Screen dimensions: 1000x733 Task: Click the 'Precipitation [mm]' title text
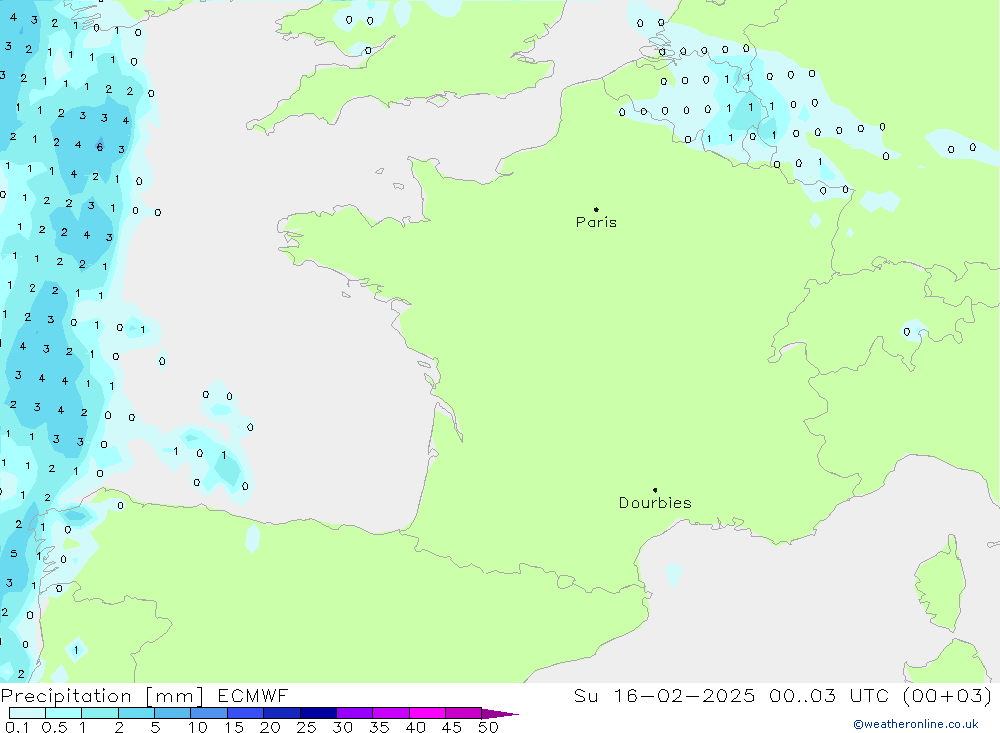coord(102,695)
